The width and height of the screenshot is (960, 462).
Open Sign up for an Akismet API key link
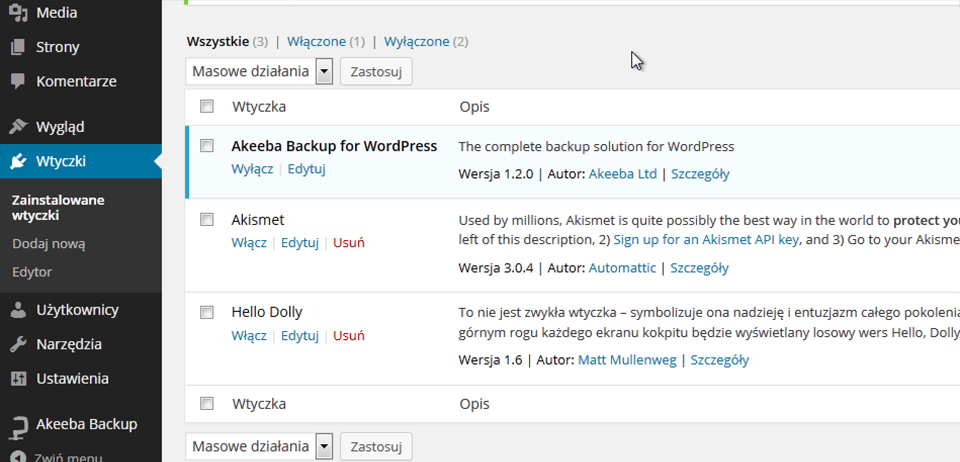(x=706, y=240)
